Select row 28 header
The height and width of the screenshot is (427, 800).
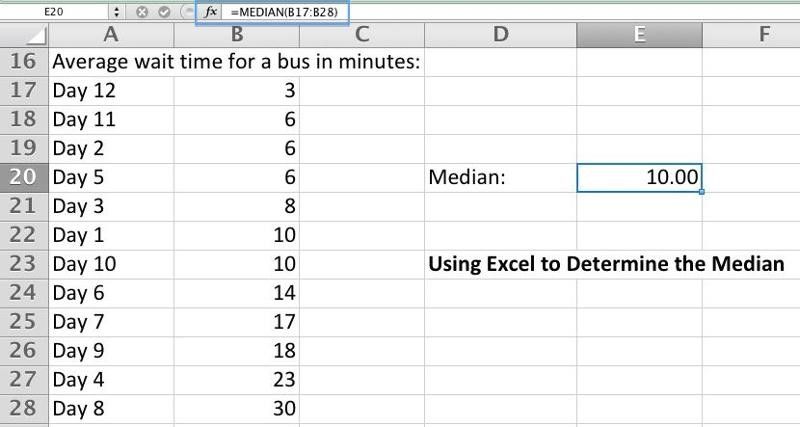point(23,409)
